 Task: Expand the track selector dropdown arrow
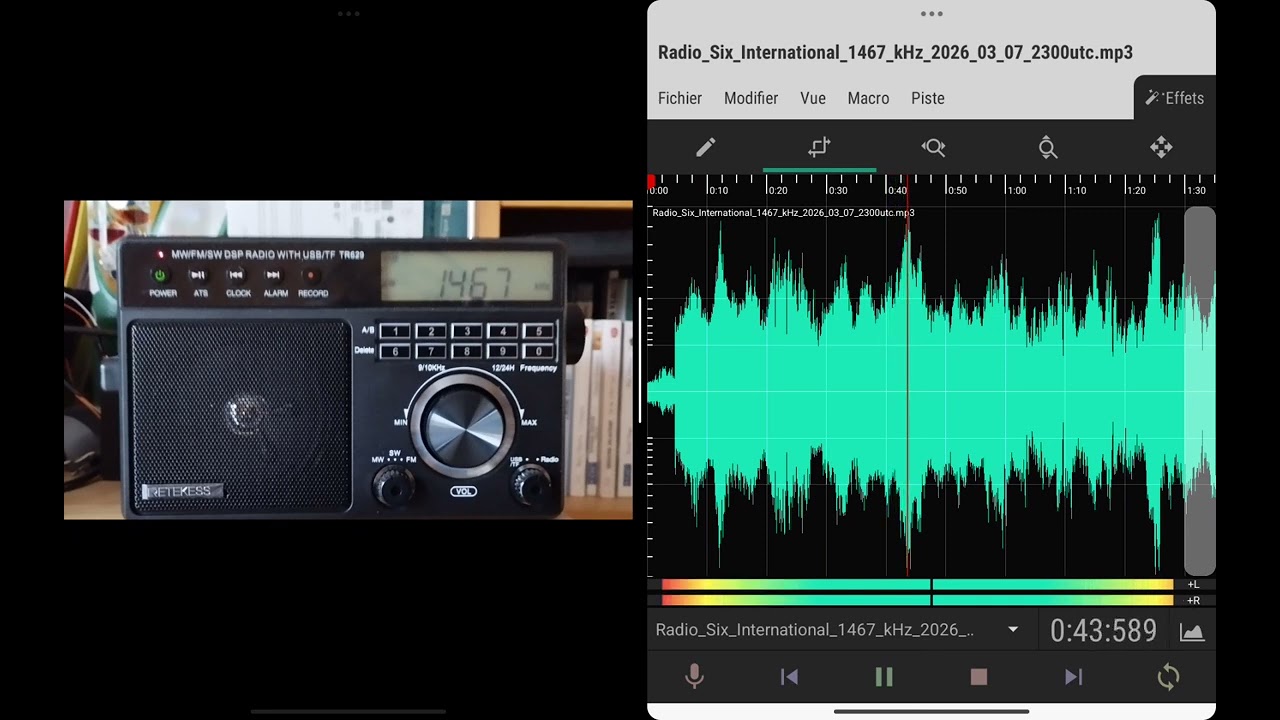1013,630
